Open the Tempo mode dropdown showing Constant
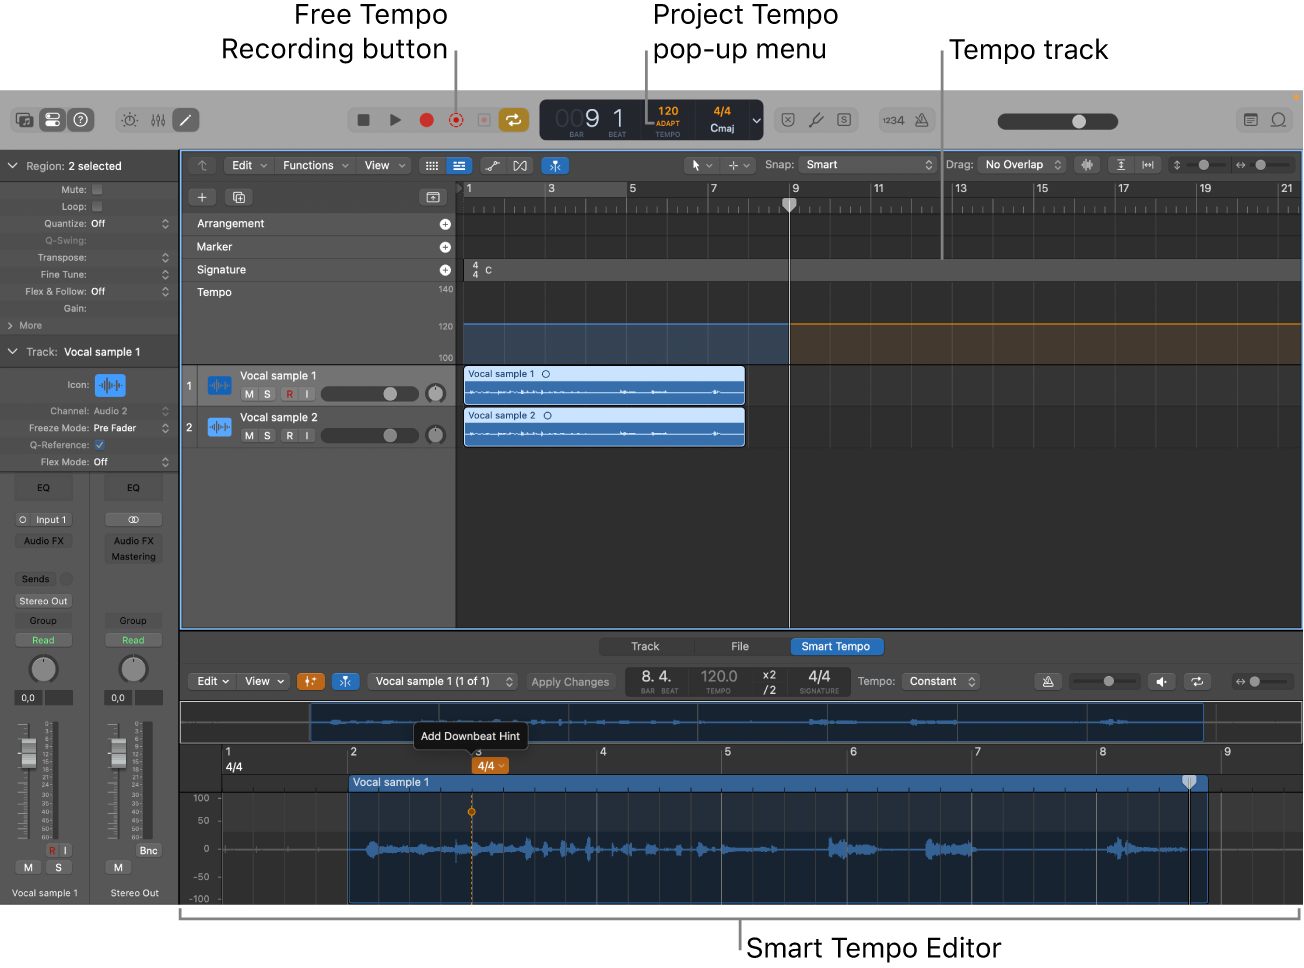This screenshot has width=1304, height=968. [939, 681]
